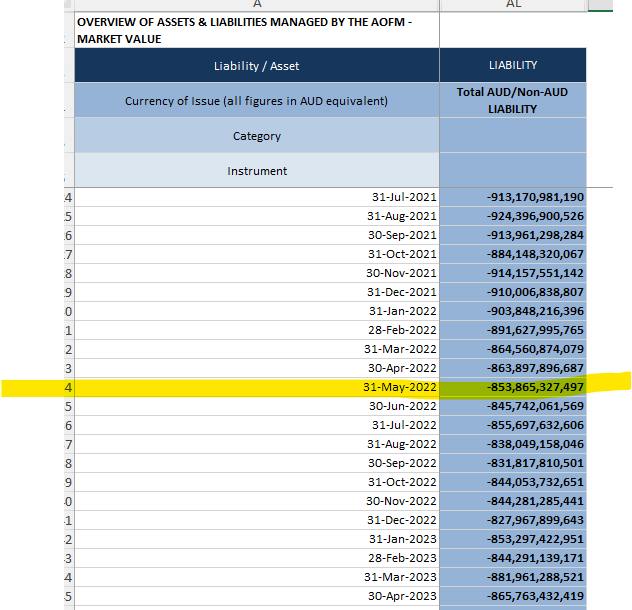The width and height of the screenshot is (632, 610).
Task: Select the row header beside 31-Aug-2021
Action: [69, 216]
